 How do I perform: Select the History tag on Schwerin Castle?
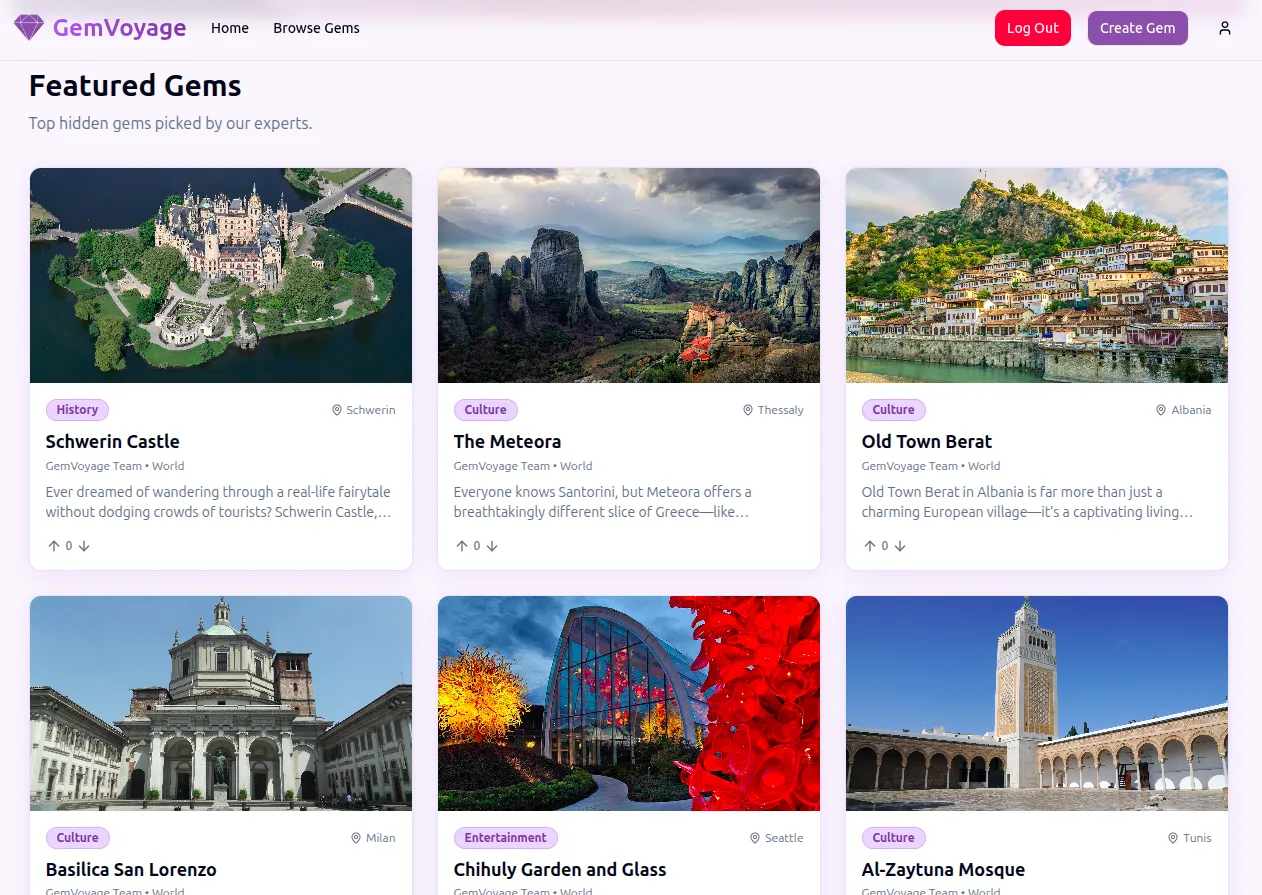pyautogui.click(x=77, y=410)
